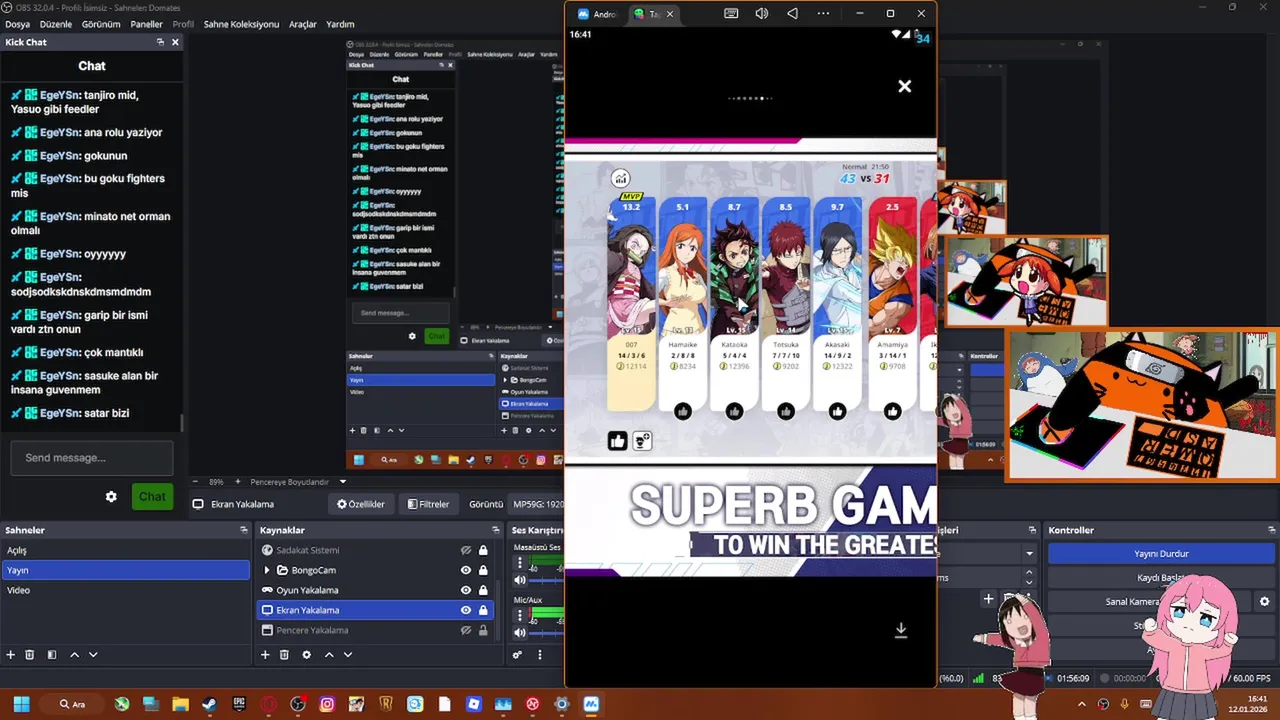Unlock the BongoCam source

click(483, 570)
